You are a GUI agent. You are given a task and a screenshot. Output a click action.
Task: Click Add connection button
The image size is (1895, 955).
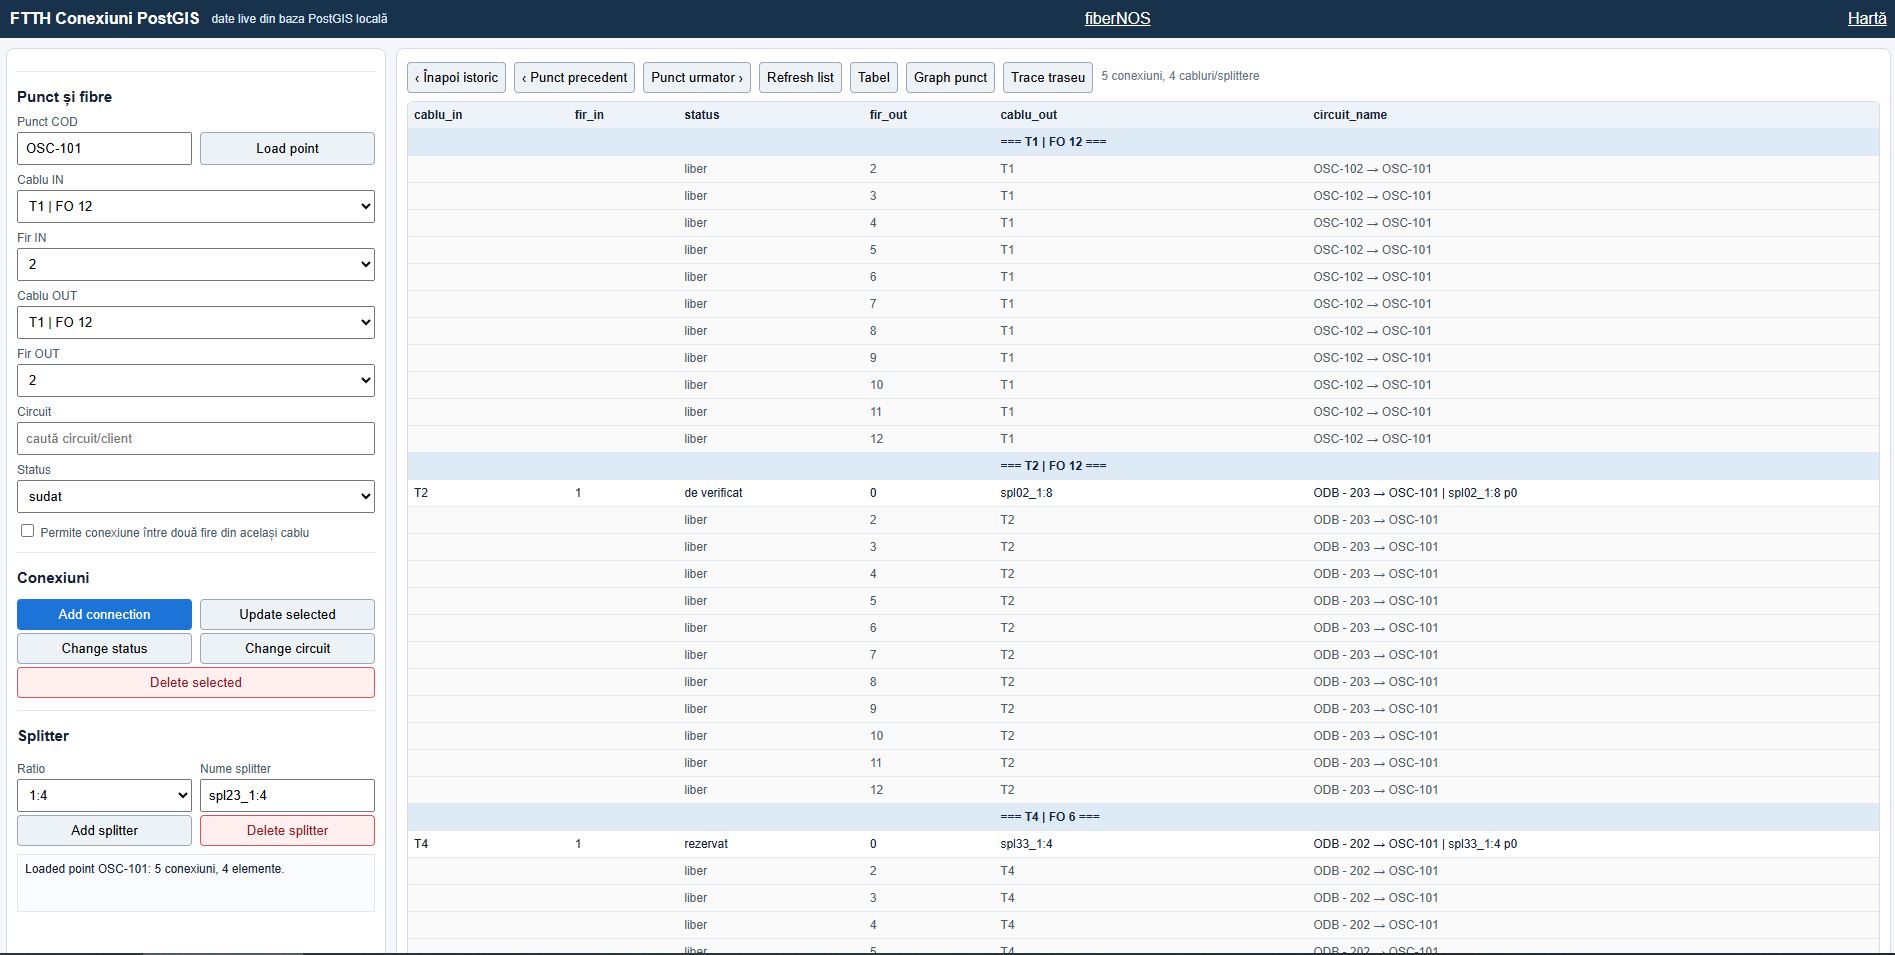pyautogui.click(x=104, y=614)
